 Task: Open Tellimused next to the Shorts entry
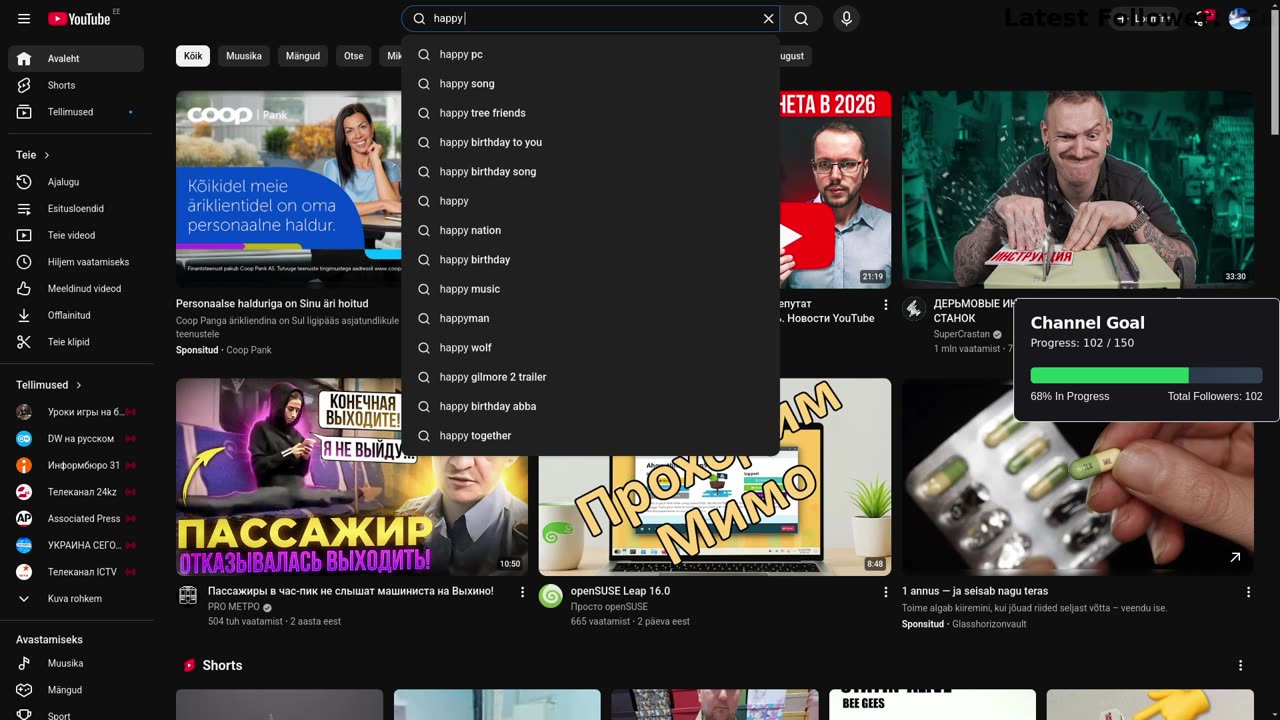[x=76, y=112]
